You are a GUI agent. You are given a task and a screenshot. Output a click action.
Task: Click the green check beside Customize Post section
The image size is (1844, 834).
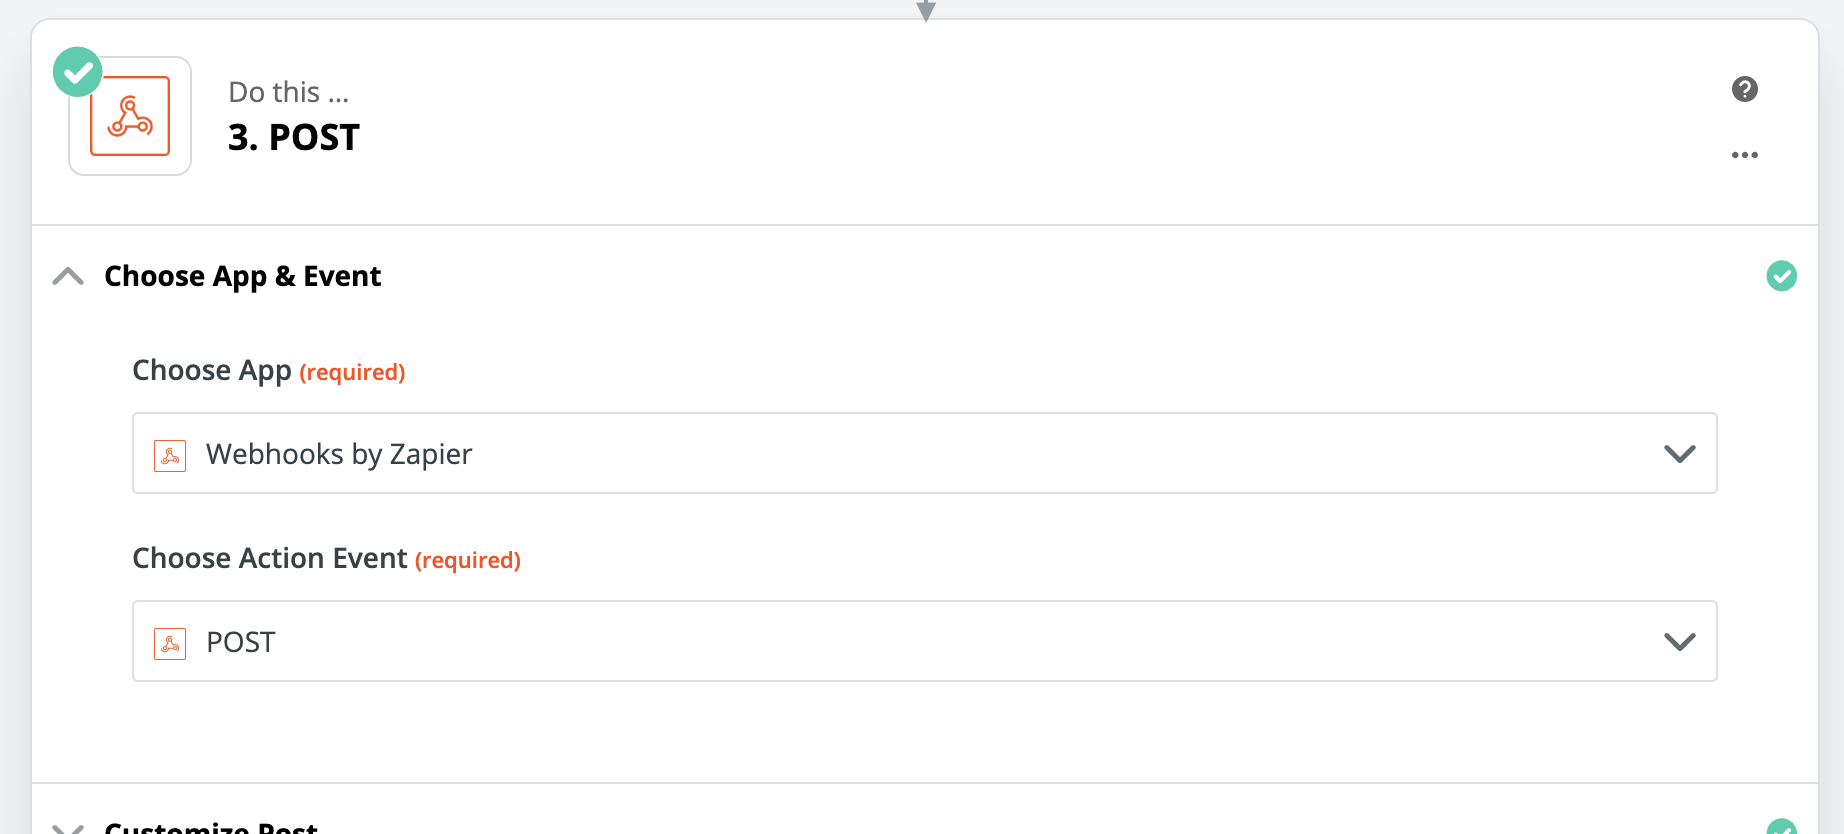pos(1782,827)
